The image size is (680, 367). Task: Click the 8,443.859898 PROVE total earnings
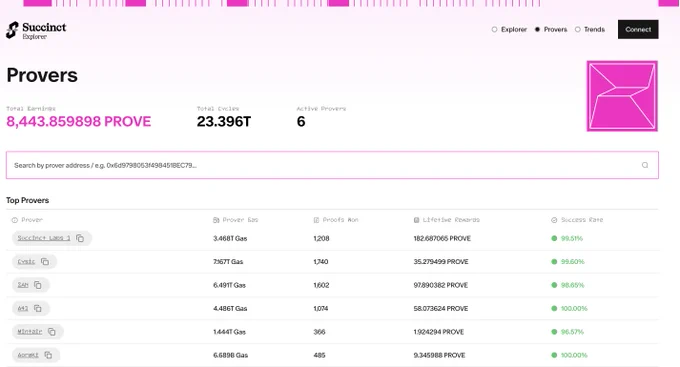[x=78, y=121]
